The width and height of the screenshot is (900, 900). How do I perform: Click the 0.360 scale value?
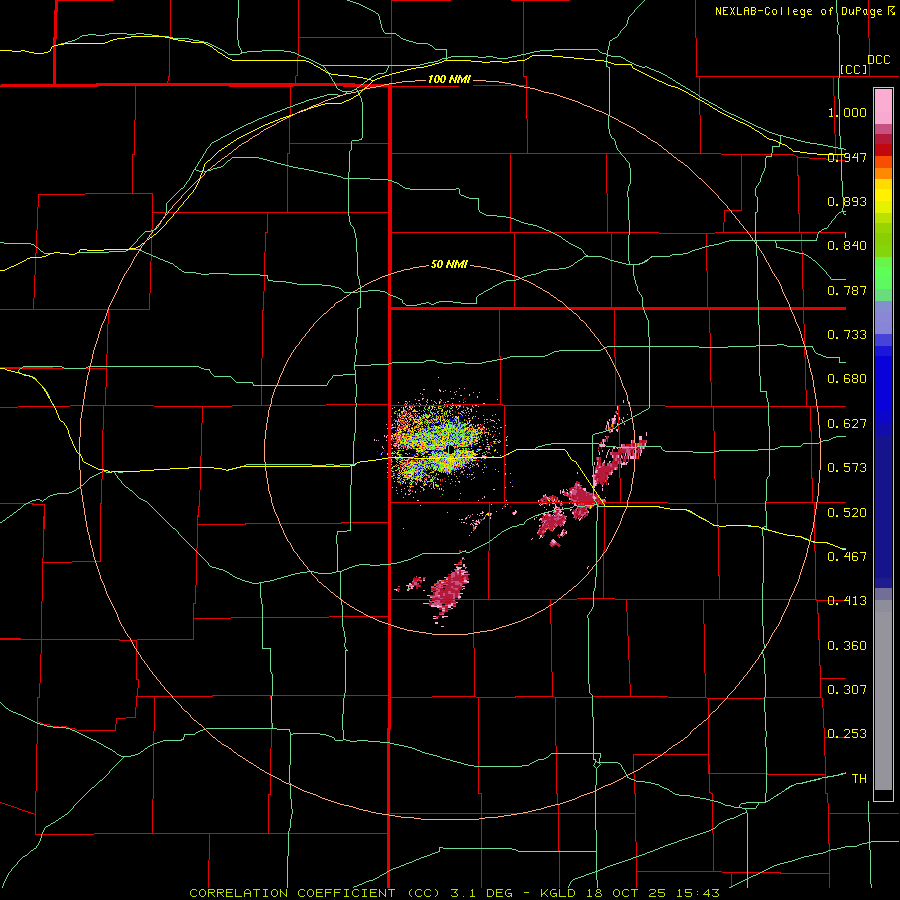pos(847,646)
